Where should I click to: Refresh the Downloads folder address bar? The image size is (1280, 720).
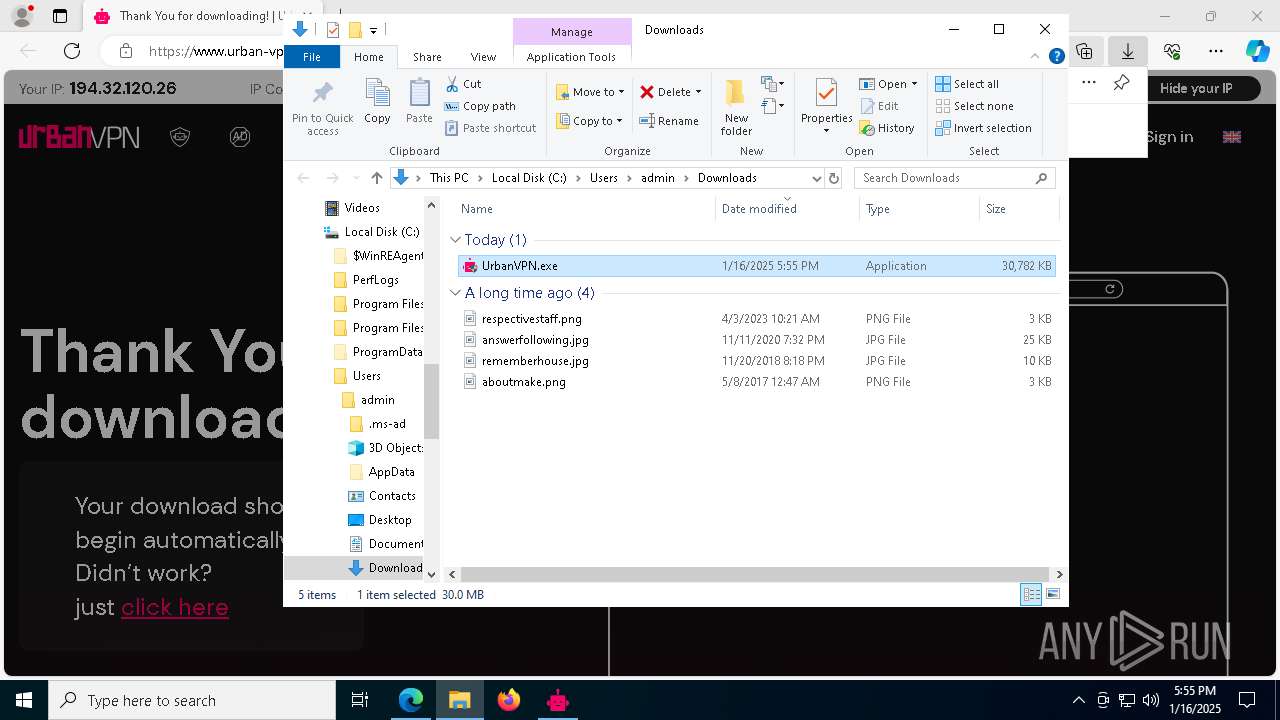[x=834, y=178]
